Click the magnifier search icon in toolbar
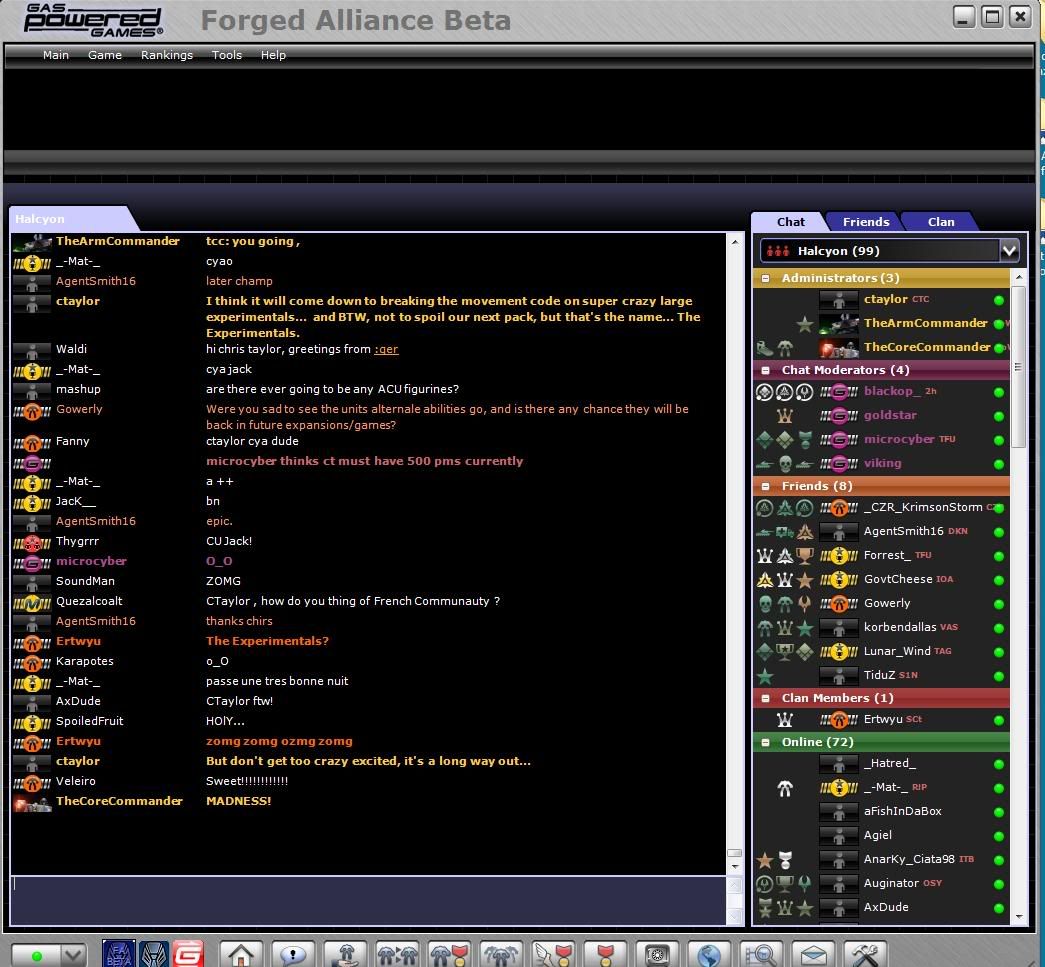Image resolution: width=1045 pixels, height=967 pixels. [761, 954]
